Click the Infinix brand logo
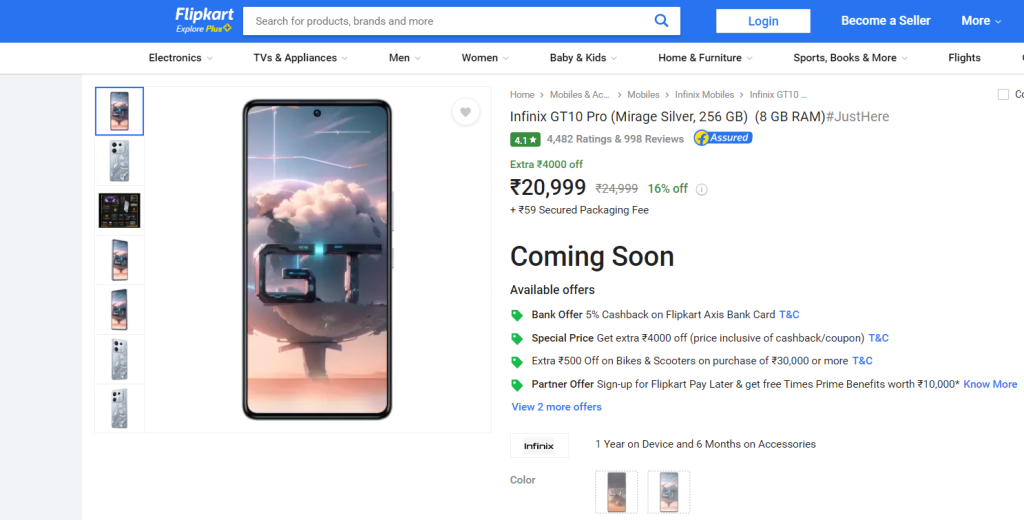The height and width of the screenshot is (520, 1024). coord(539,446)
